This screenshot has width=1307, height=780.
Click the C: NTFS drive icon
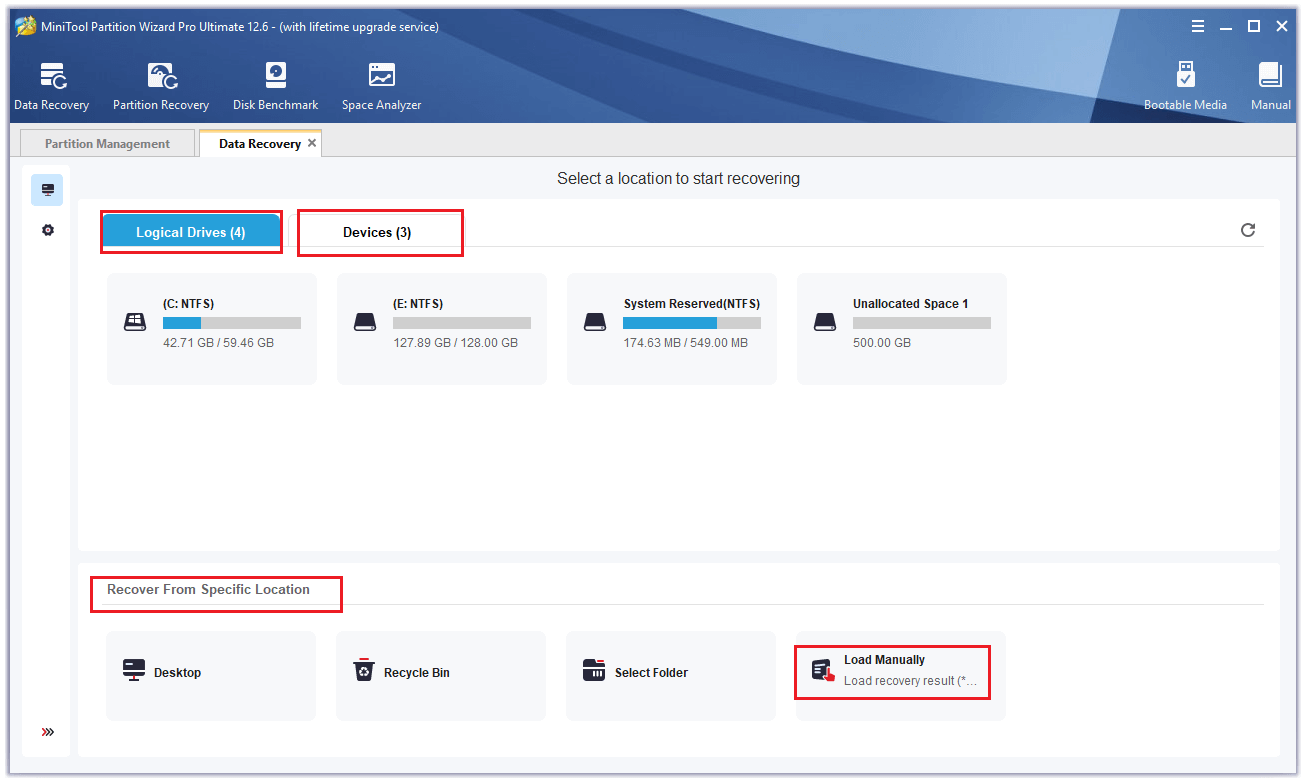(x=135, y=322)
